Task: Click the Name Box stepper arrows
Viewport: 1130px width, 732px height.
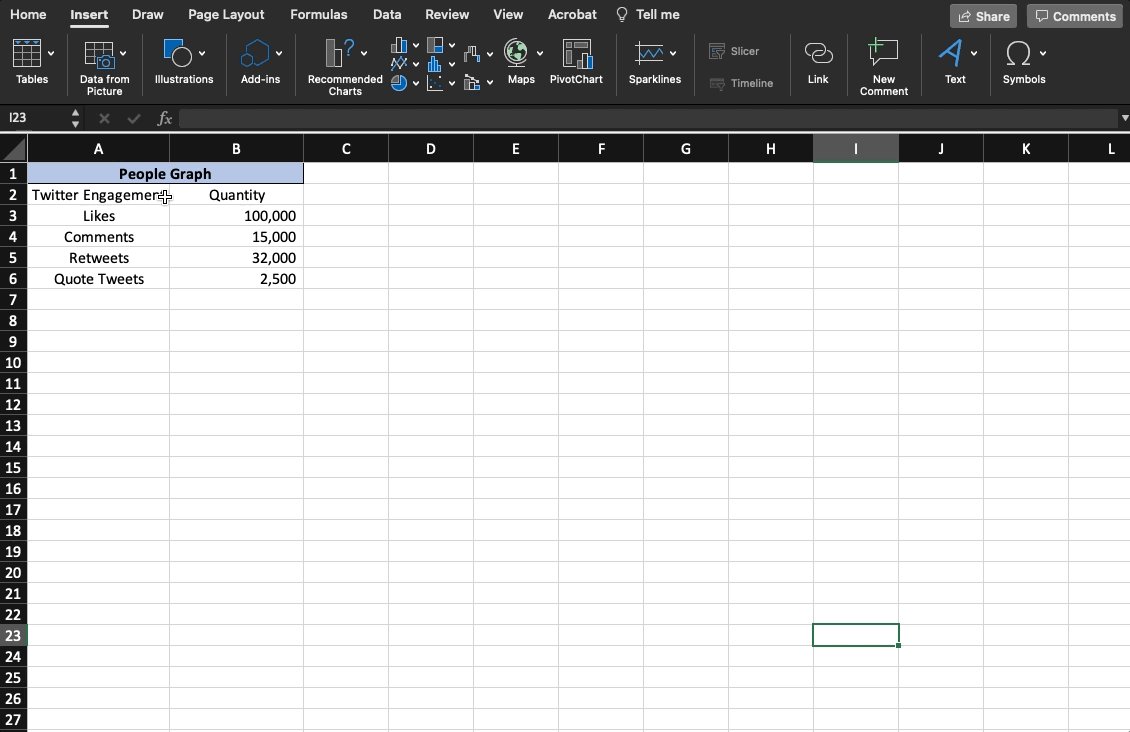Action: pyautogui.click(x=76, y=118)
